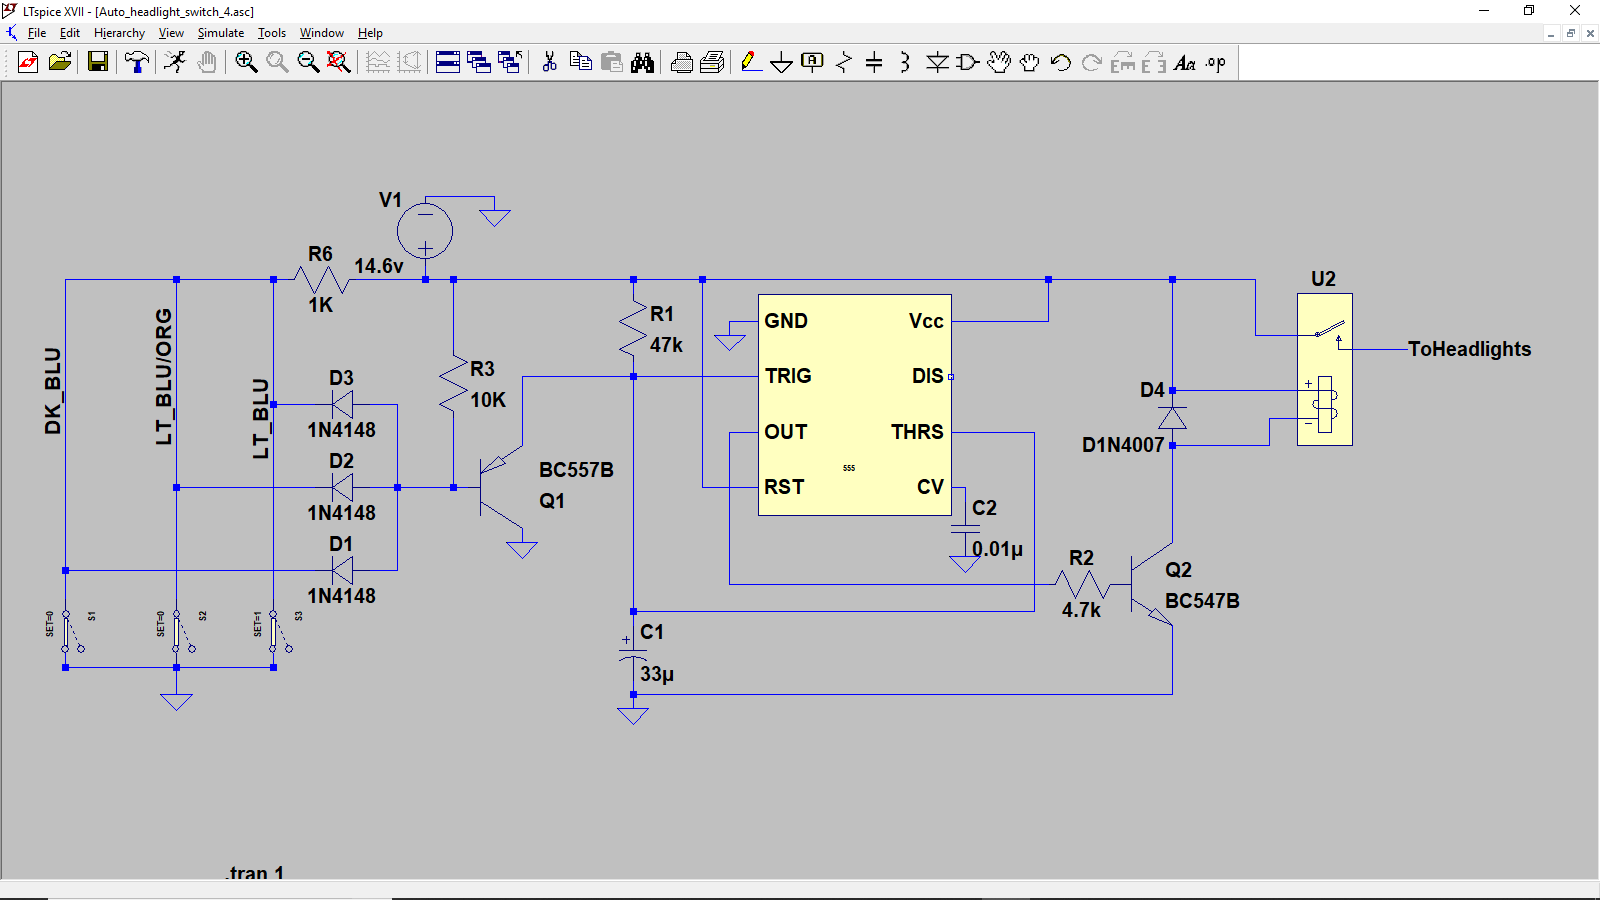Open the Hierarchy menu
Image resolution: width=1600 pixels, height=900 pixels.
click(119, 33)
